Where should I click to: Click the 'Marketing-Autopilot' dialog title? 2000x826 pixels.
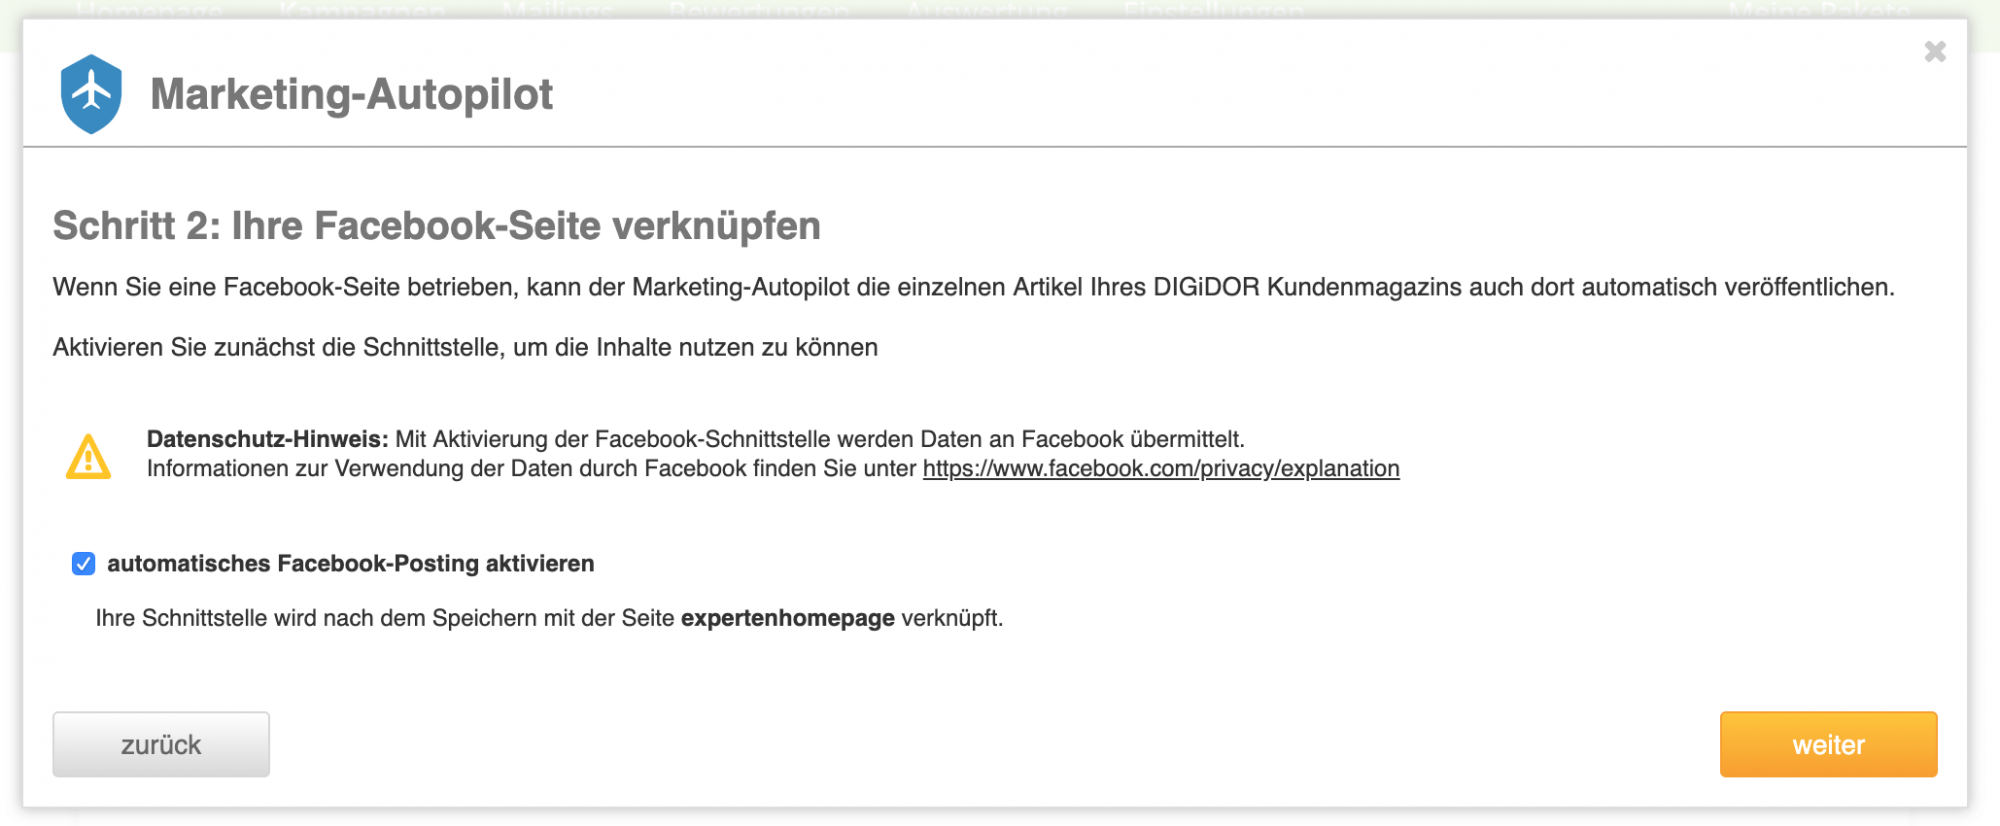click(351, 95)
